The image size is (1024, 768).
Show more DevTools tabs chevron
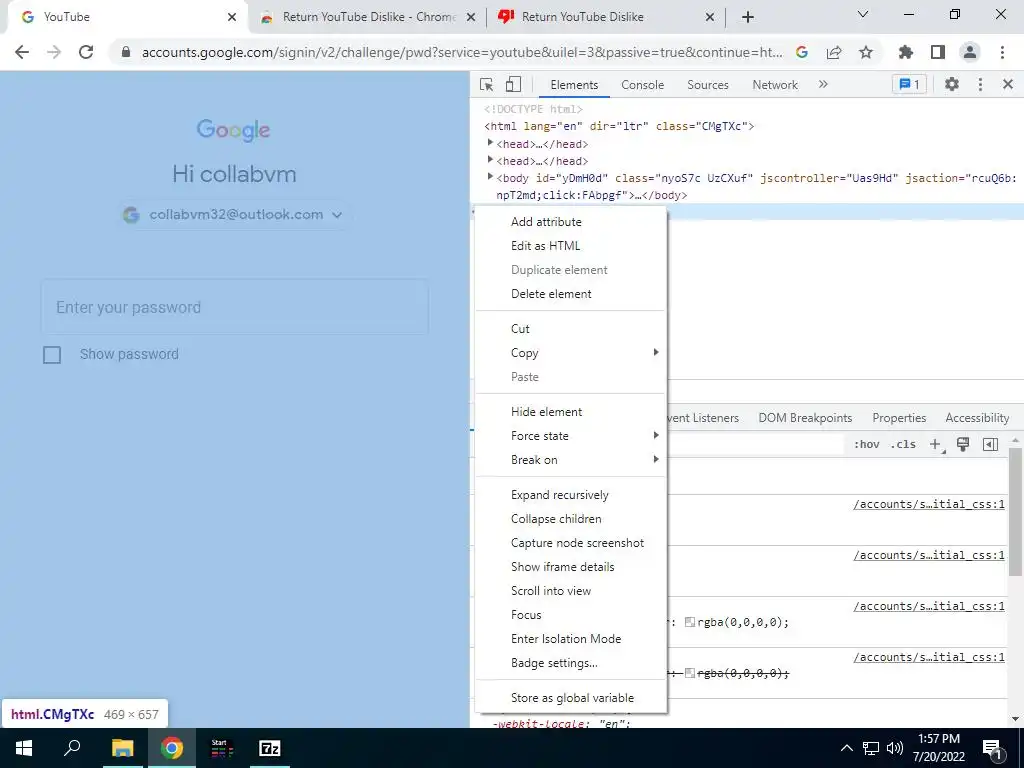[823, 84]
